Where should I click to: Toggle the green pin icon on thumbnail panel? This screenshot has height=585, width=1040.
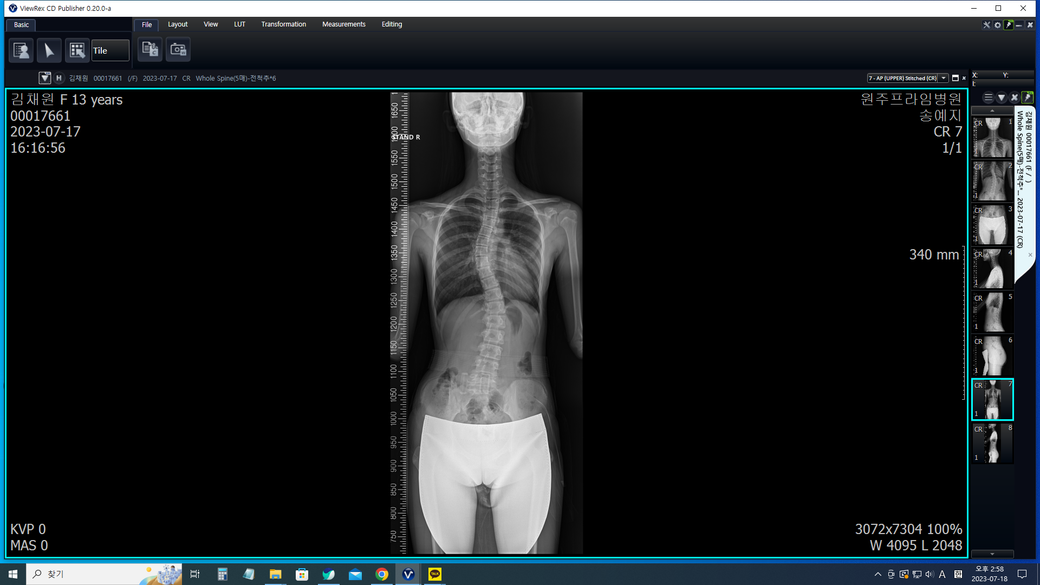point(1027,98)
